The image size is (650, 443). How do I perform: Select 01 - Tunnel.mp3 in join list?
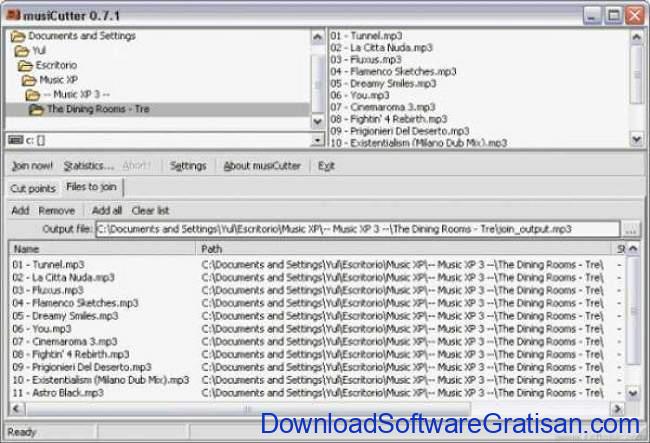click(49, 264)
